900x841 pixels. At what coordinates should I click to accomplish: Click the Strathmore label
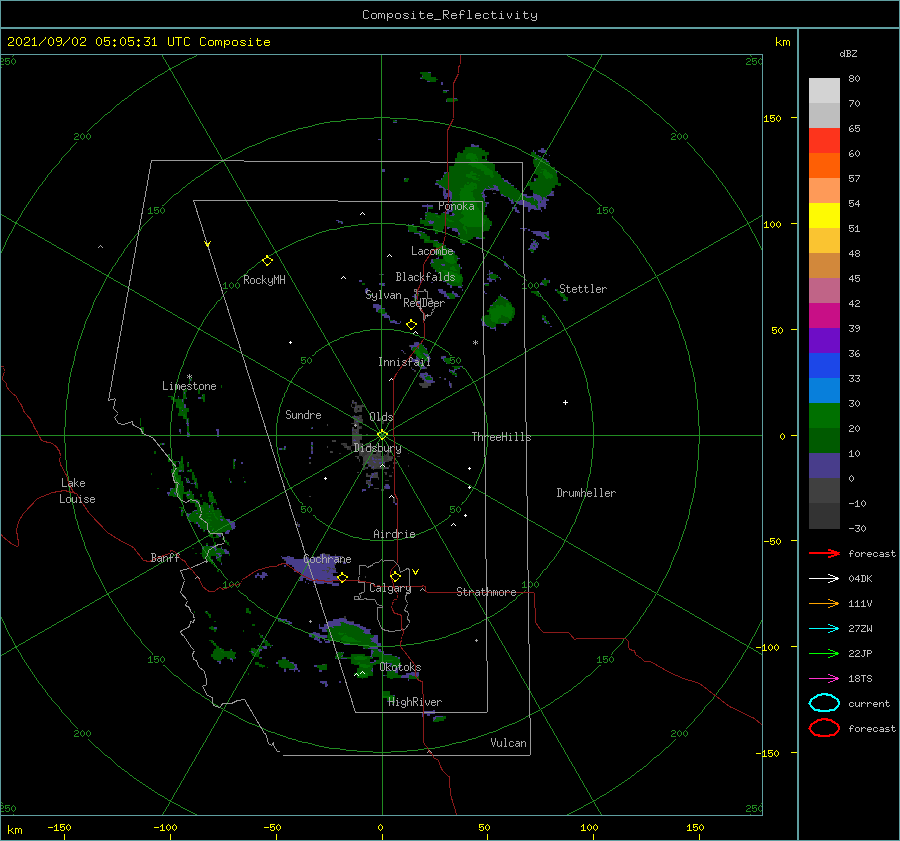[x=486, y=592]
